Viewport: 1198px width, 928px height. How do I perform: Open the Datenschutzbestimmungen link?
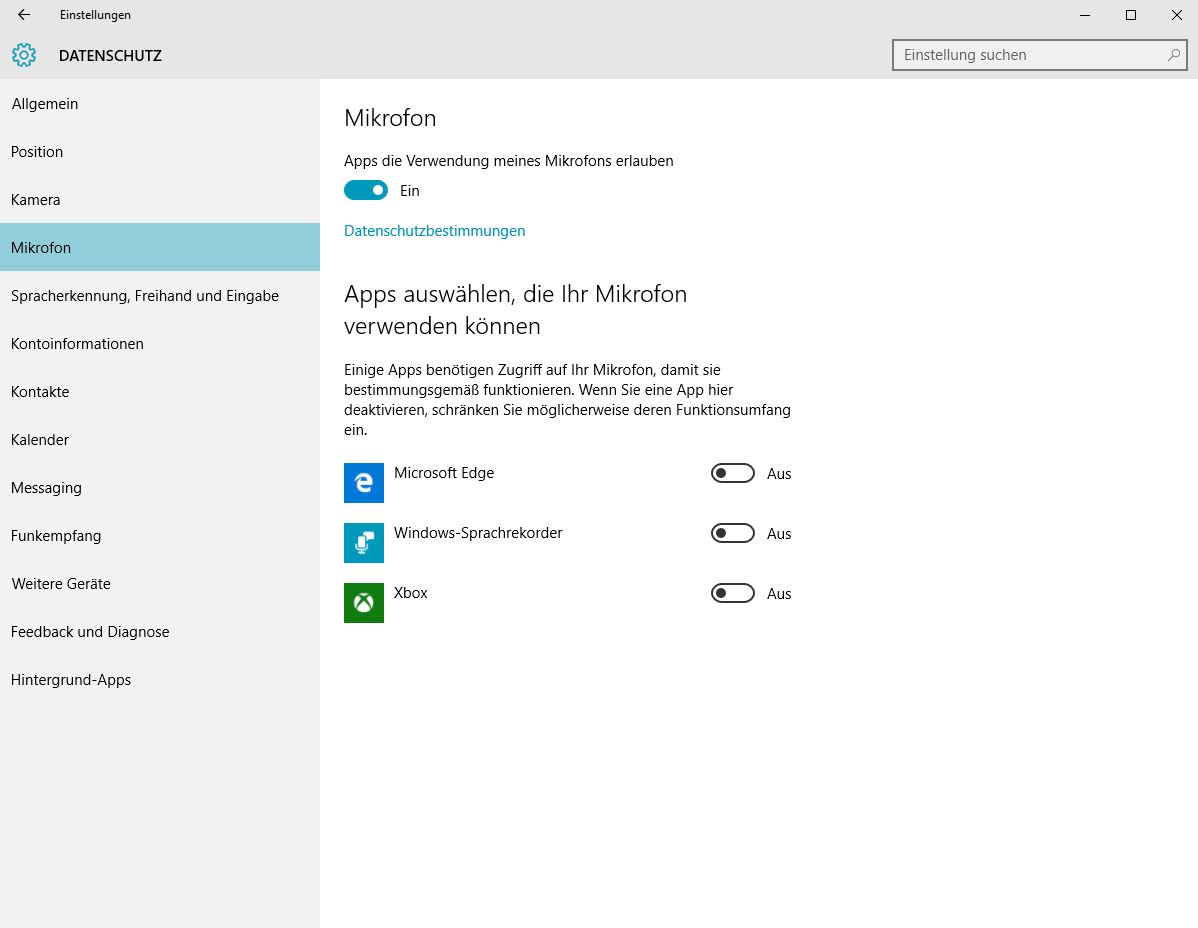[x=435, y=231]
